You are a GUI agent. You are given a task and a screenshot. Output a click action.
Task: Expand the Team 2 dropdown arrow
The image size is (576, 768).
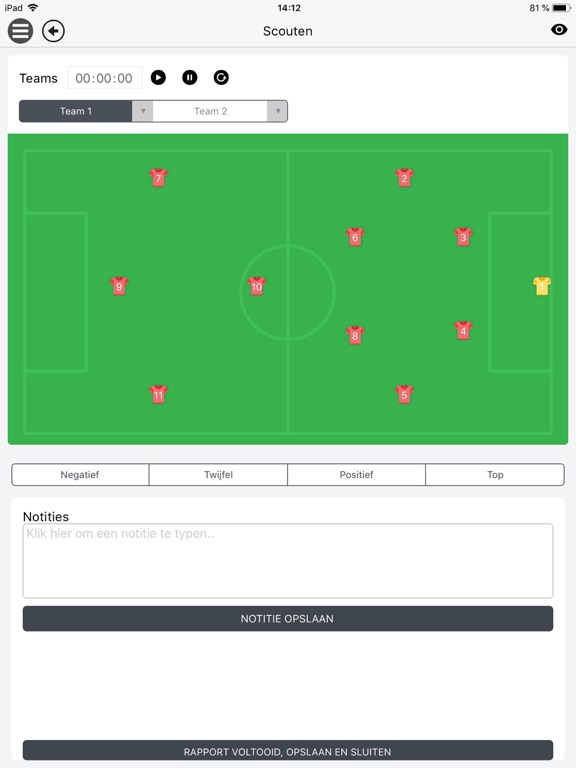[x=277, y=111]
